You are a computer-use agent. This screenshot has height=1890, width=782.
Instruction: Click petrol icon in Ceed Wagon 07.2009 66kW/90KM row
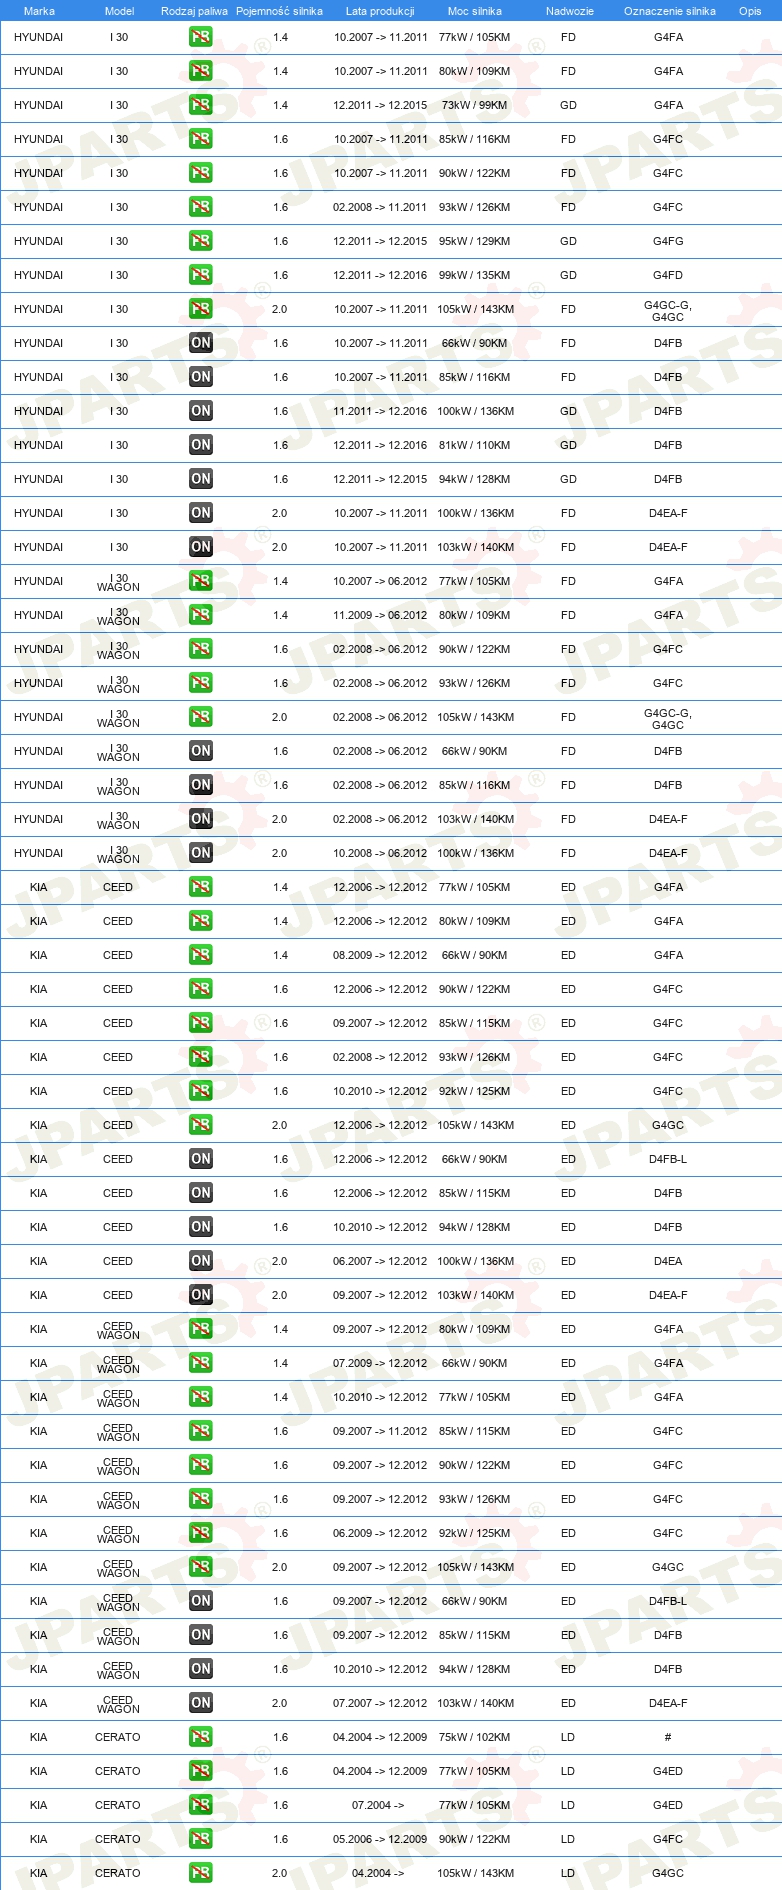click(200, 1363)
